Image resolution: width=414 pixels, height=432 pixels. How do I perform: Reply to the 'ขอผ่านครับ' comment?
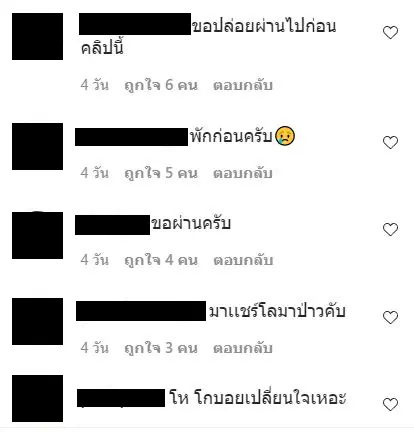point(243,260)
